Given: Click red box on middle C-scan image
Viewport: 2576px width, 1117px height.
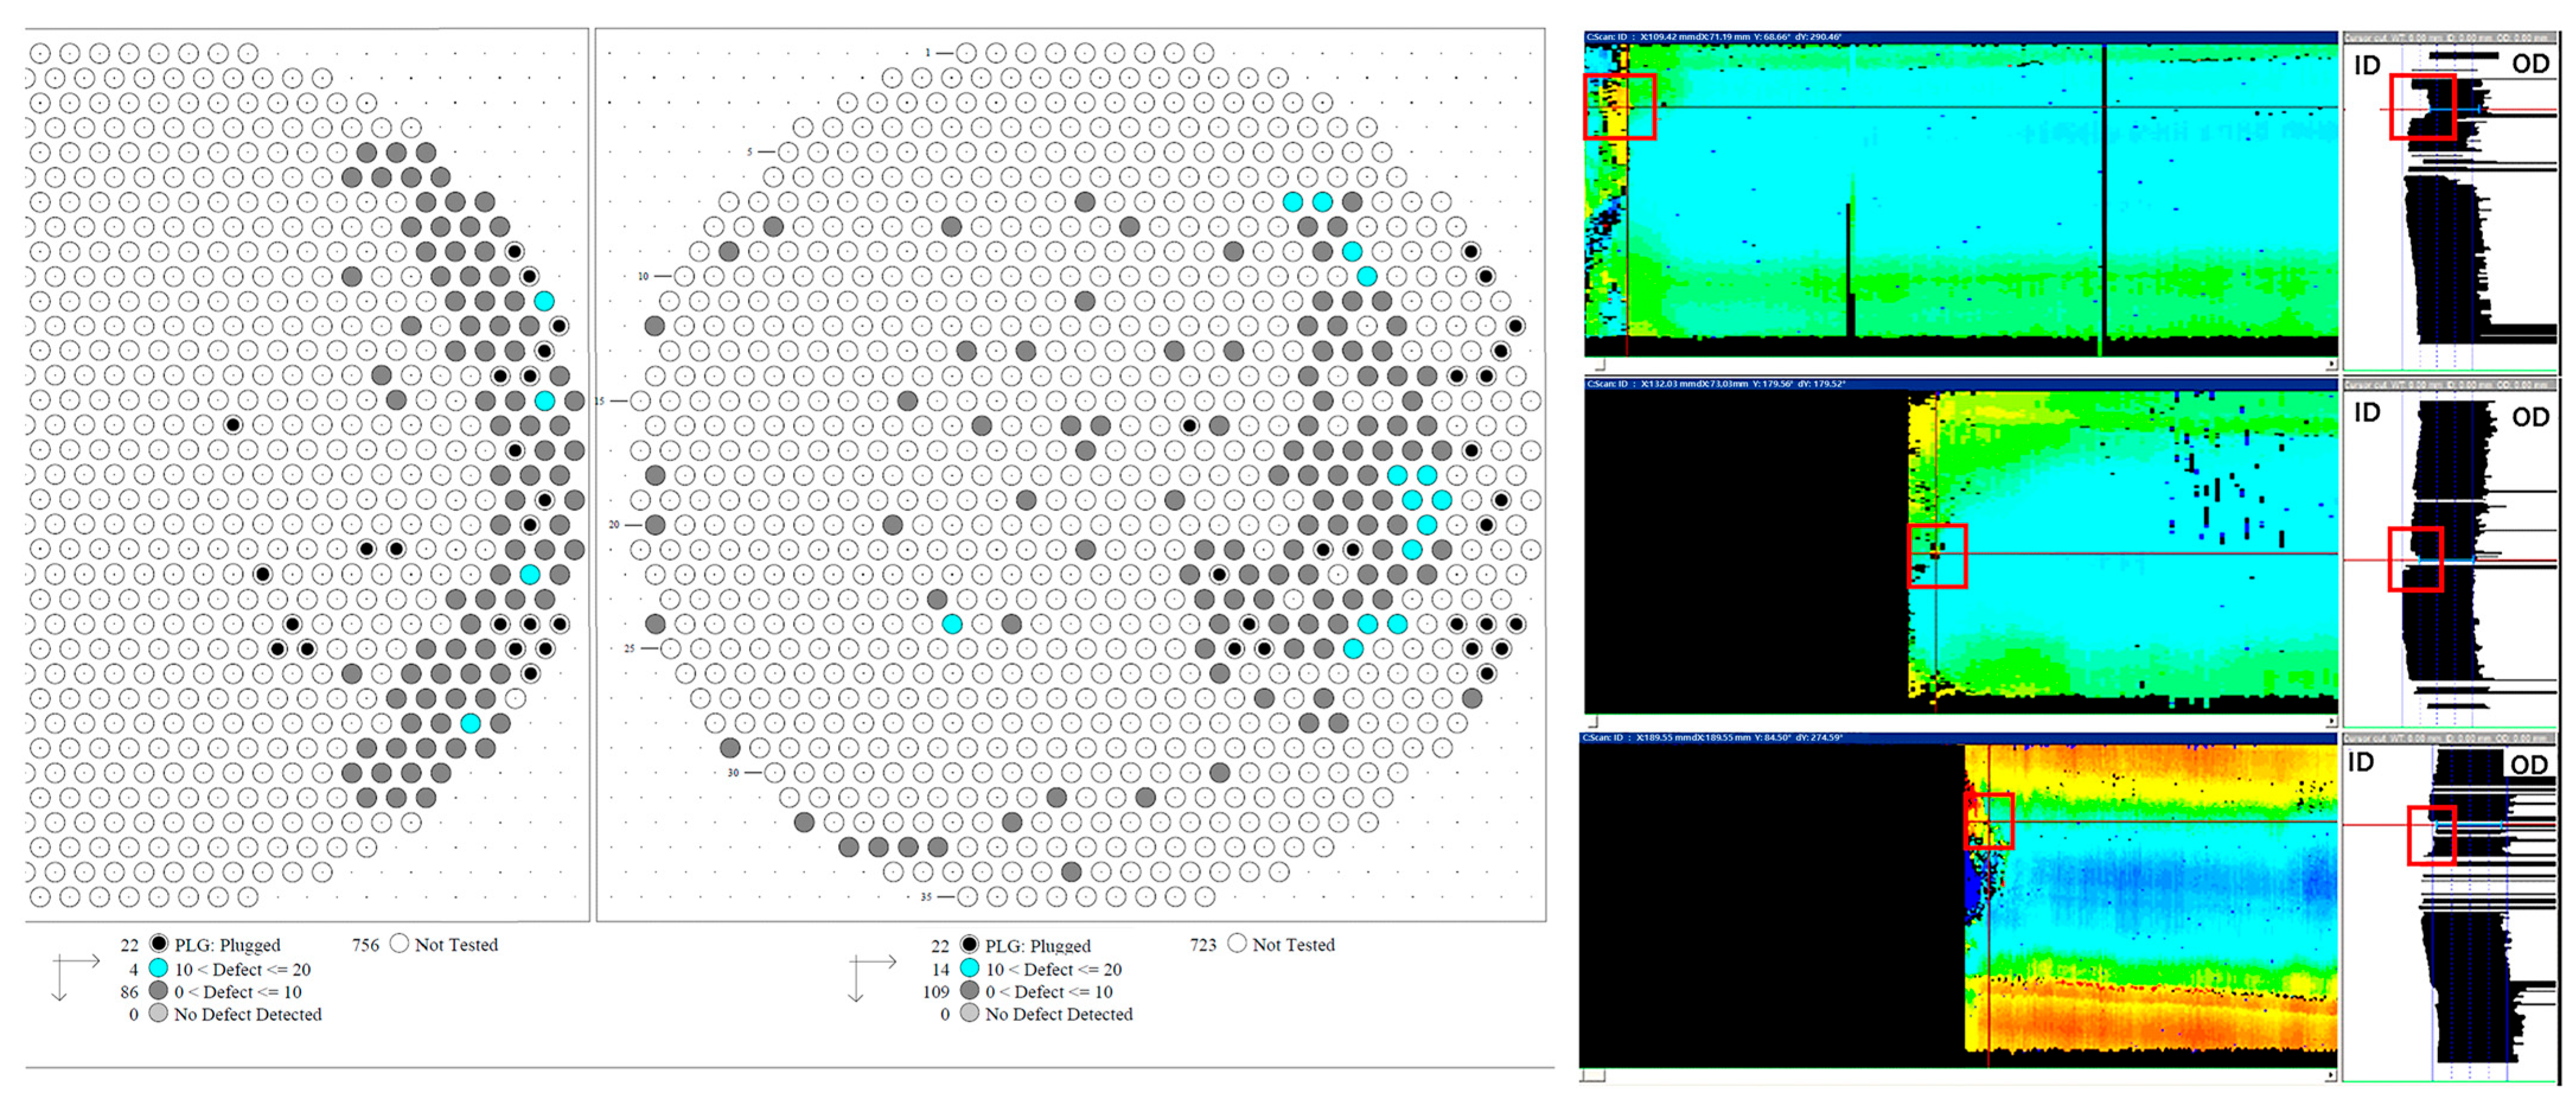Looking at the screenshot, I should (x=1937, y=556).
